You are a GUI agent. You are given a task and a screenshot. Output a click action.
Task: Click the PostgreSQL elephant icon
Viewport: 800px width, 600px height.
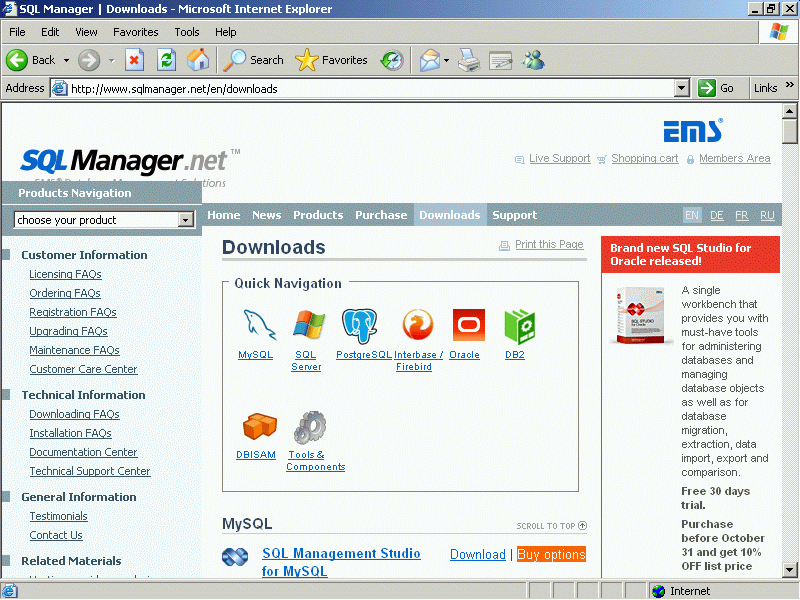click(360, 326)
